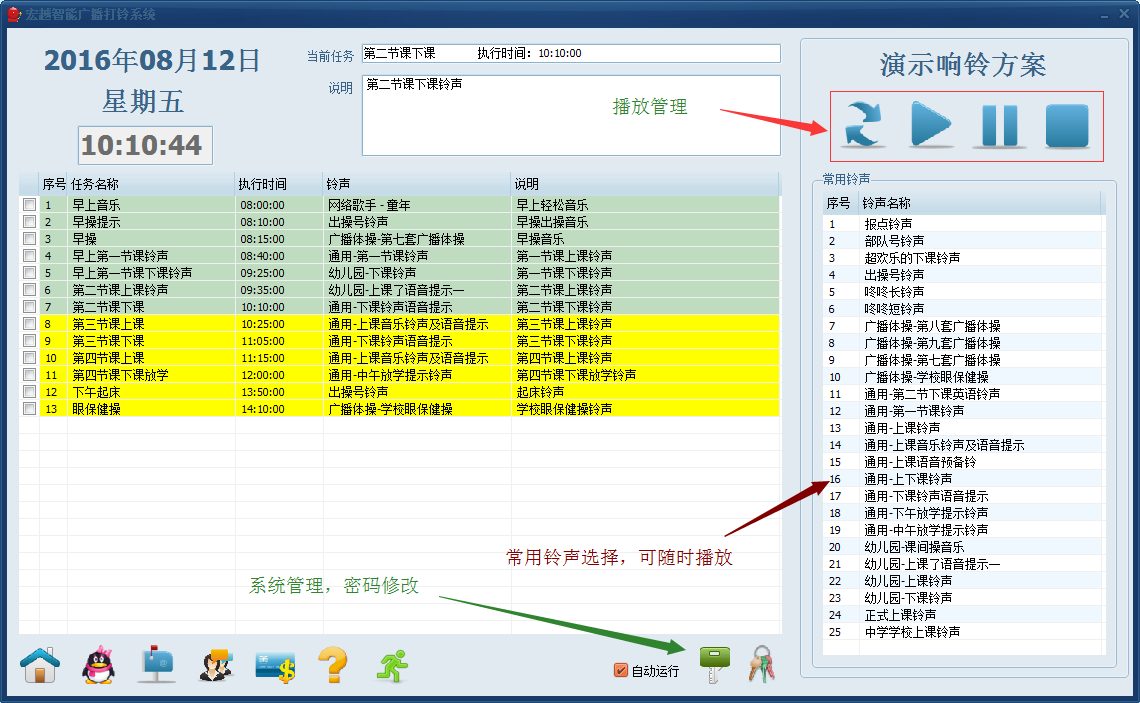Open the mailbox icon

click(x=157, y=664)
